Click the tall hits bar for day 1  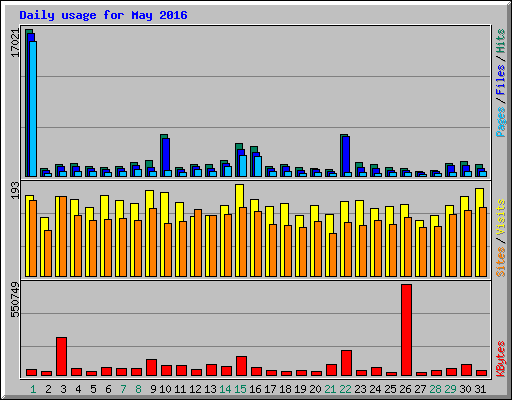pyautogui.click(x=27, y=103)
